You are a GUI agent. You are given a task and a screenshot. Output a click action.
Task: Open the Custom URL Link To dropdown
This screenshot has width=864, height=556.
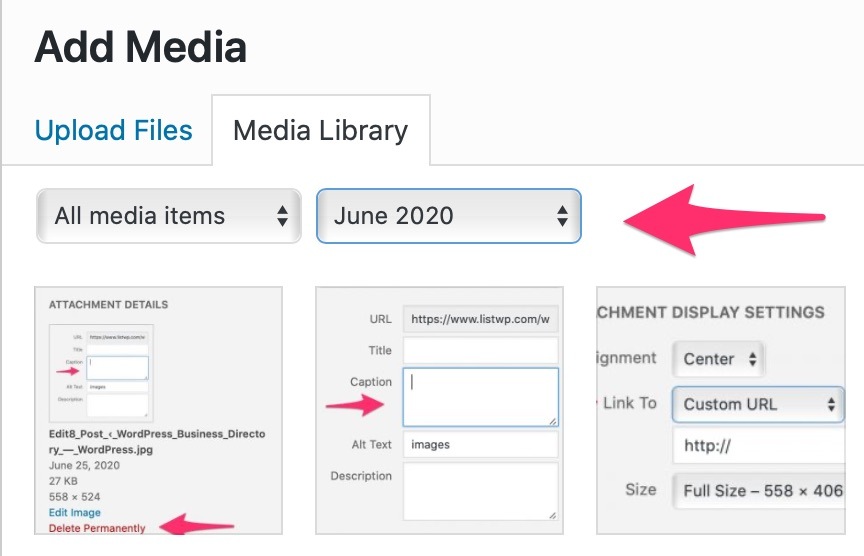[758, 404]
